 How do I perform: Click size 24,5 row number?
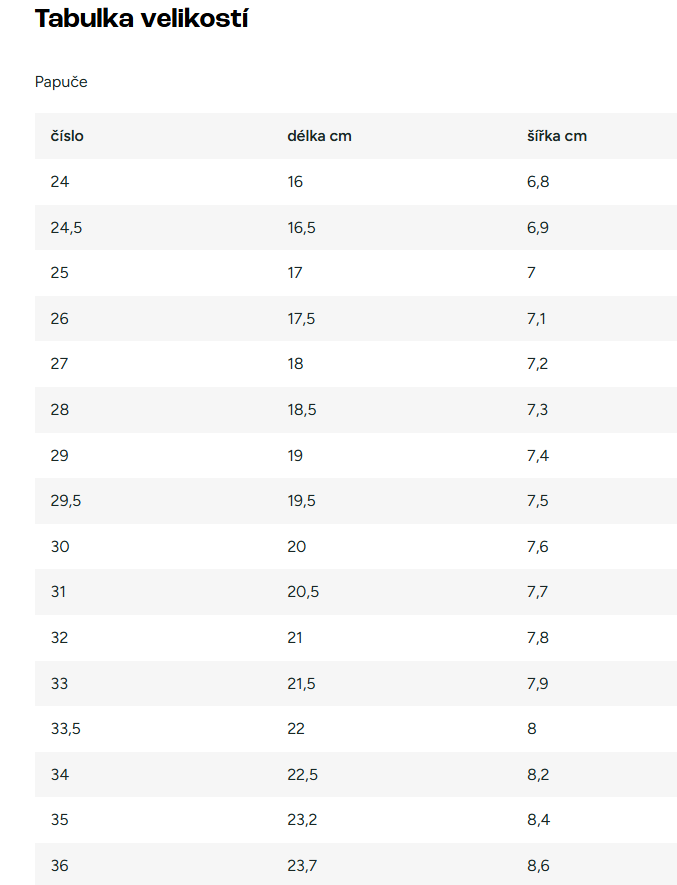(x=66, y=227)
